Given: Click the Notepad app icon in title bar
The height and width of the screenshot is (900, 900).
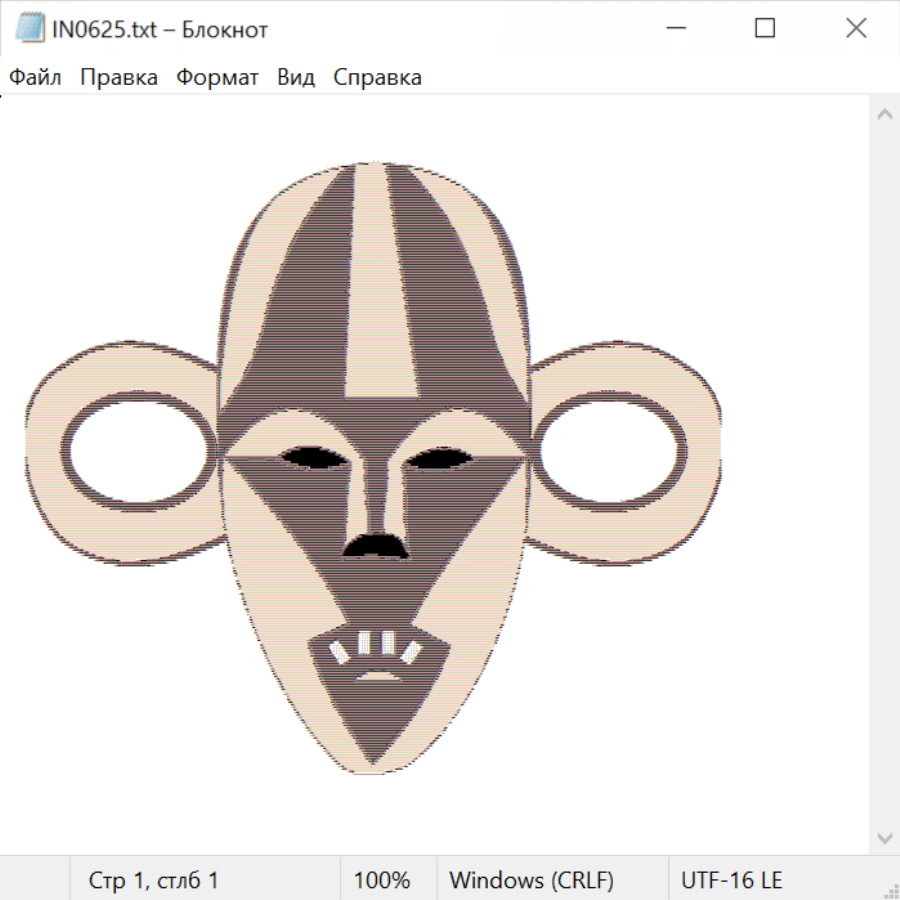Looking at the screenshot, I should tap(30, 29).
